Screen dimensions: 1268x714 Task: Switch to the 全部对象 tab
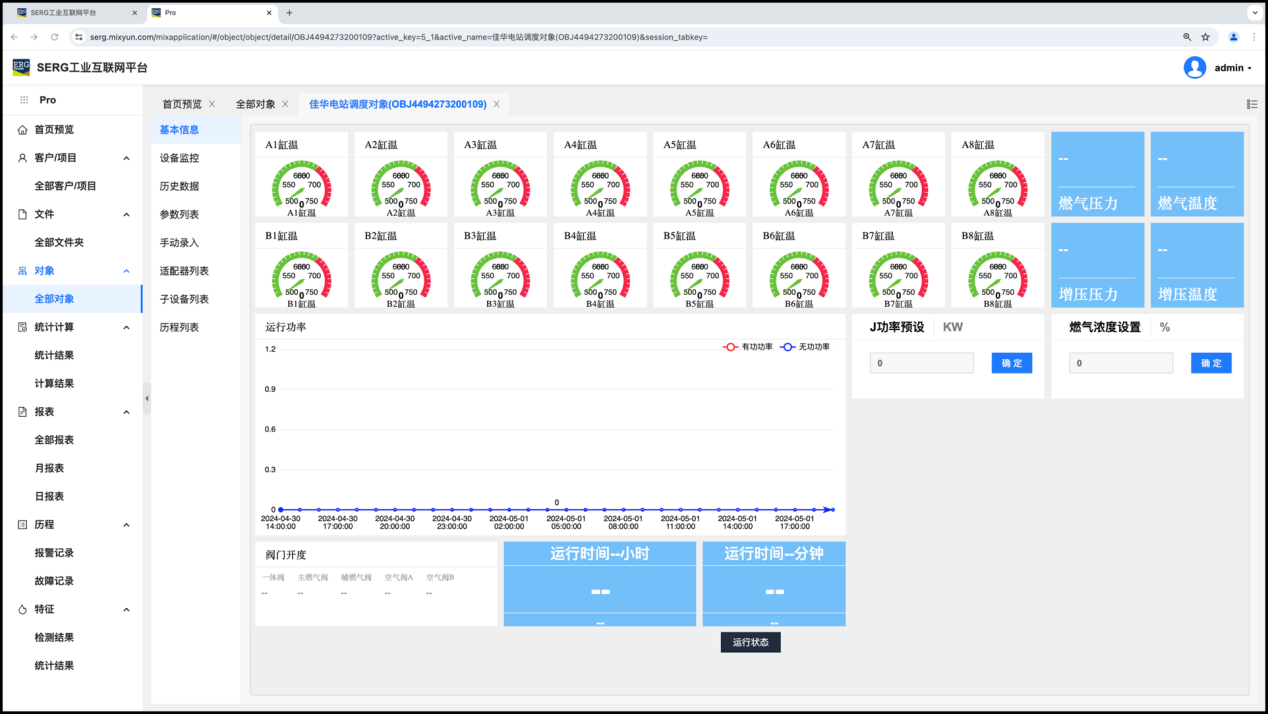[255, 104]
